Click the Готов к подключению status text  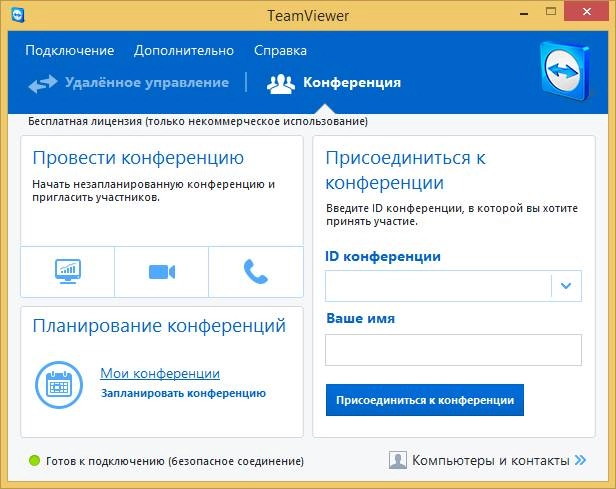pos(175,461)
